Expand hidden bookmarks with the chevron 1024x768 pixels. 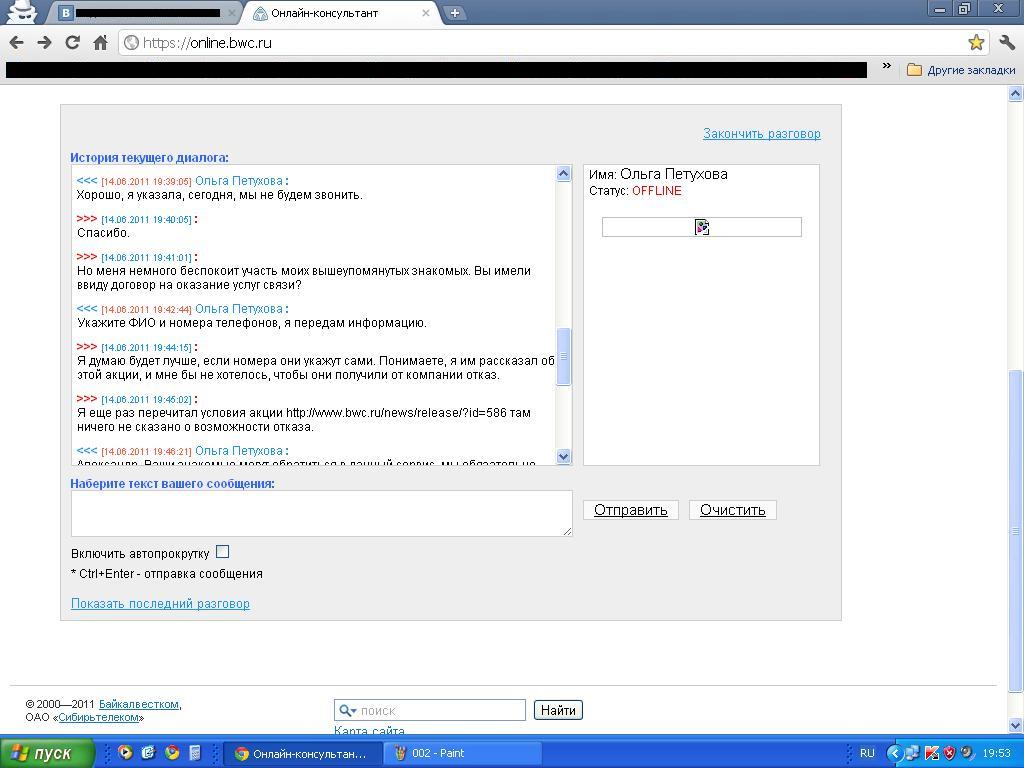point(886,67)
